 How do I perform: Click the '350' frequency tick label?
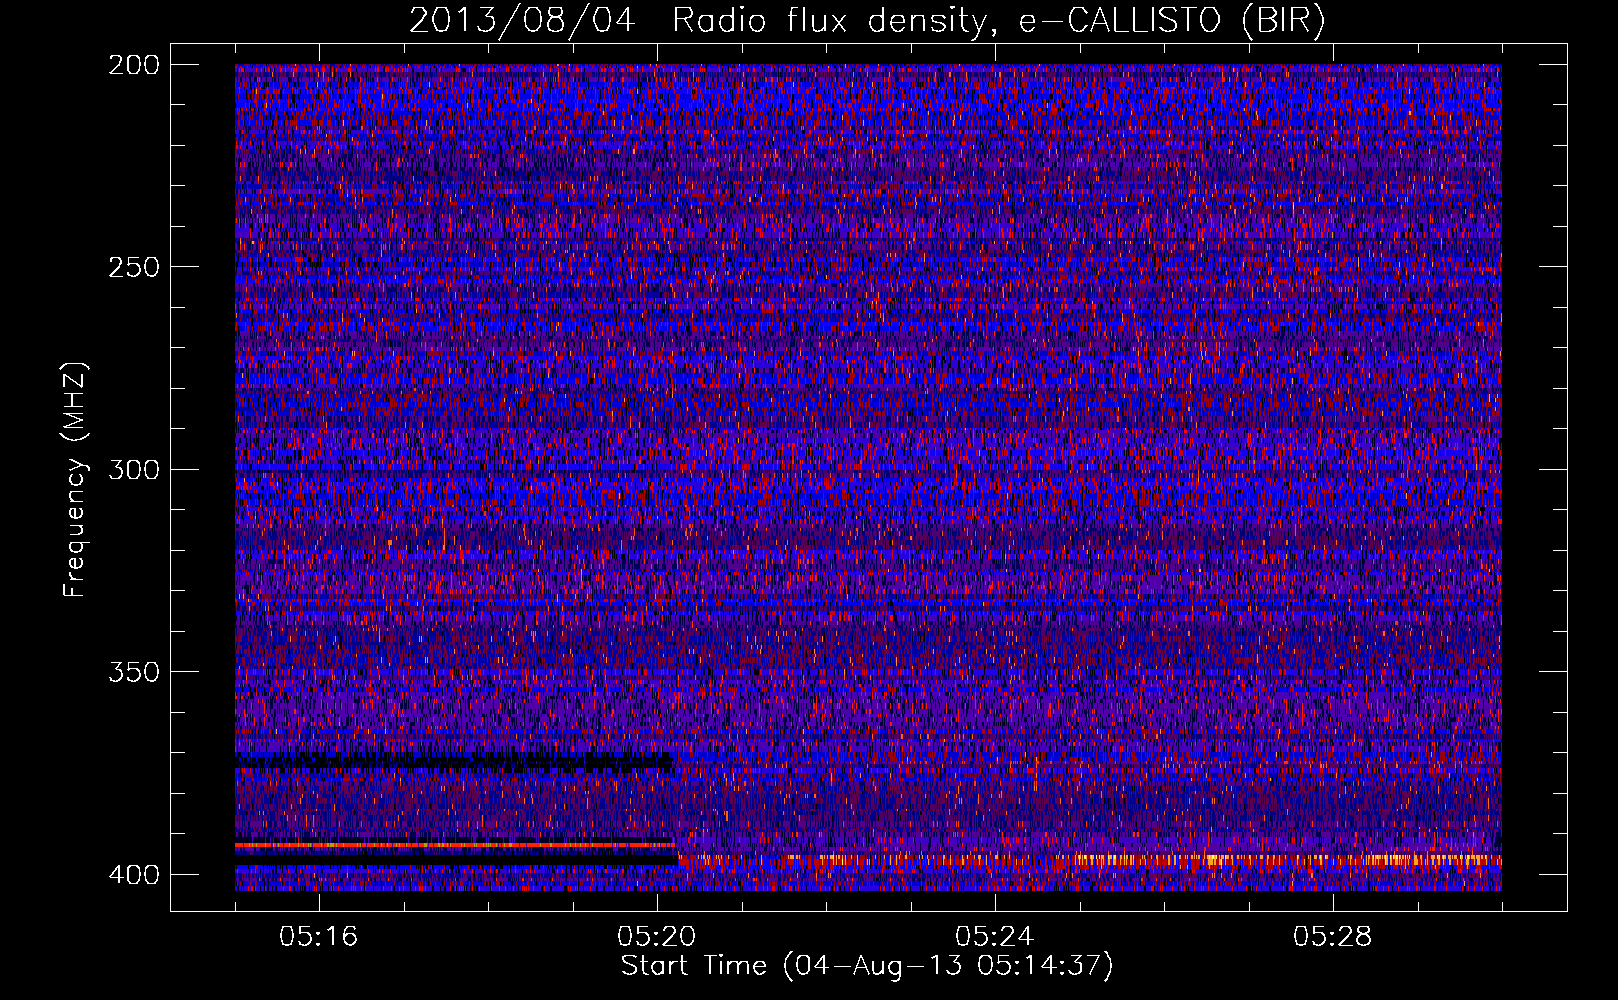coord(133,671)
